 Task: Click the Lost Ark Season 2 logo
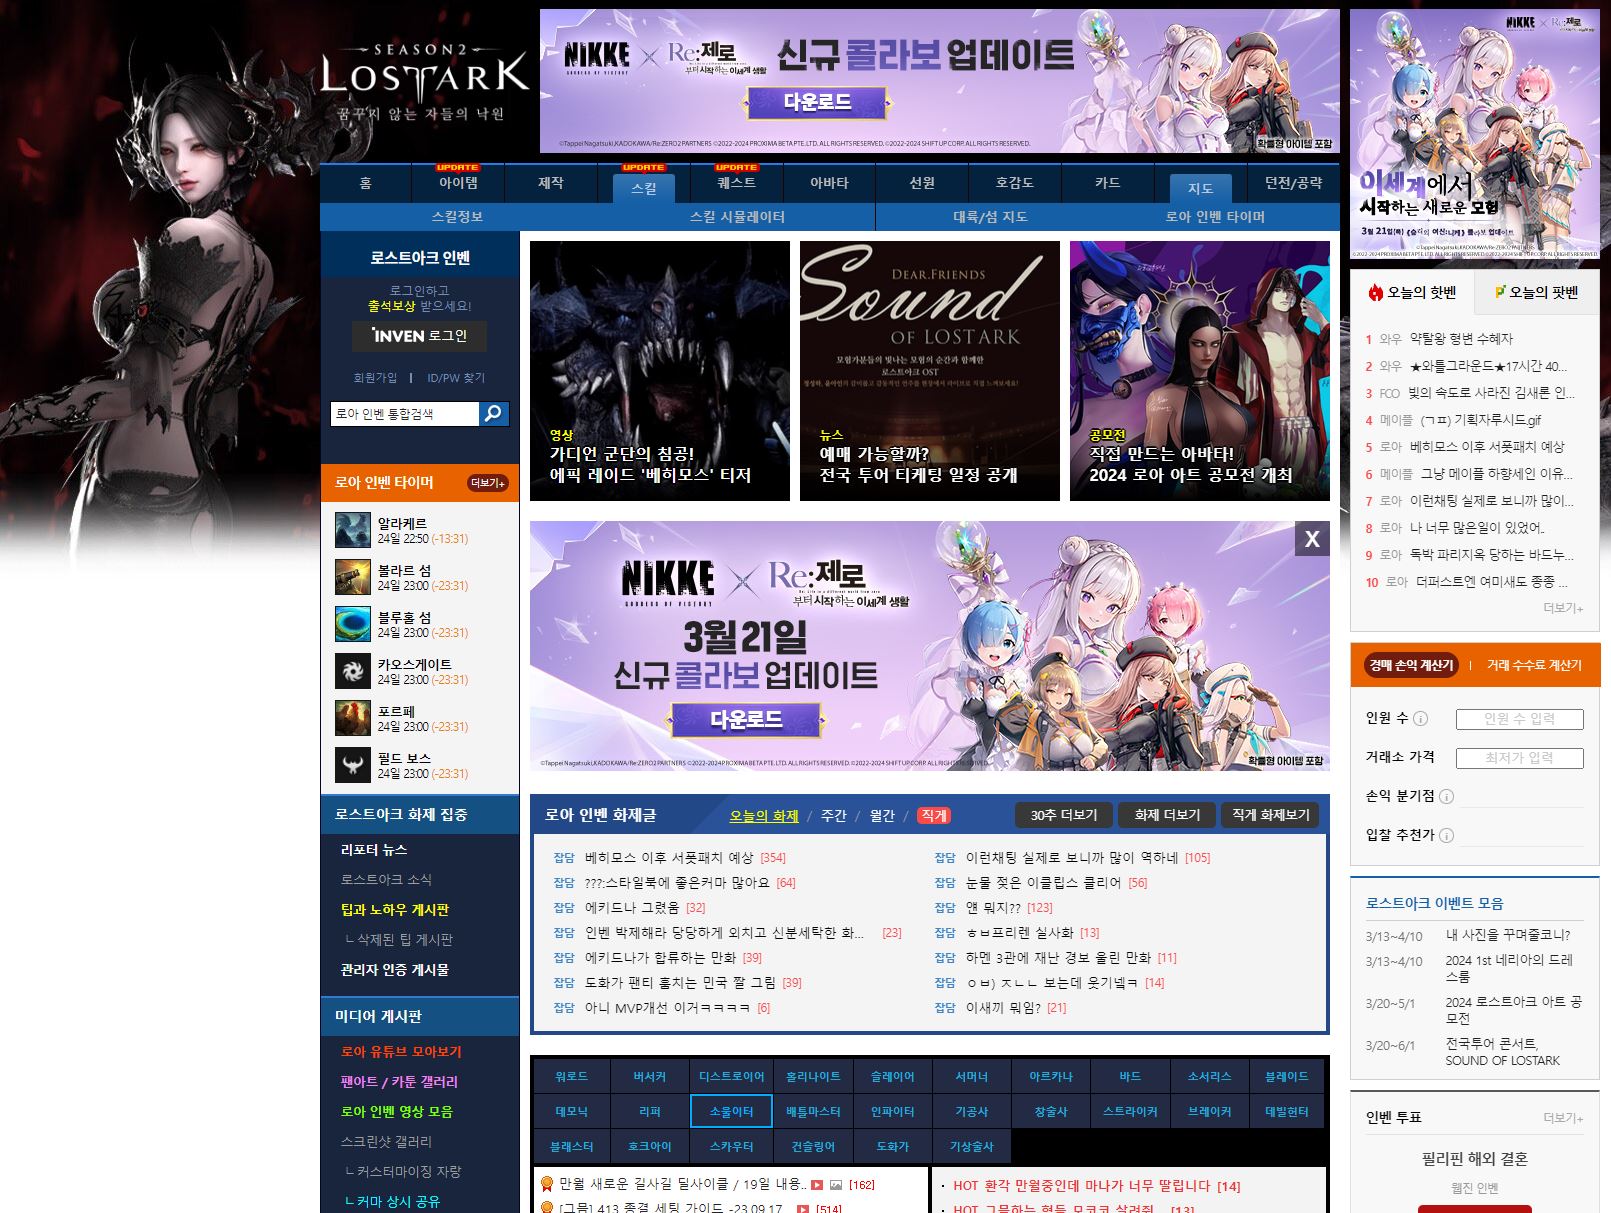pyautogui.click(x=425, y=83)
